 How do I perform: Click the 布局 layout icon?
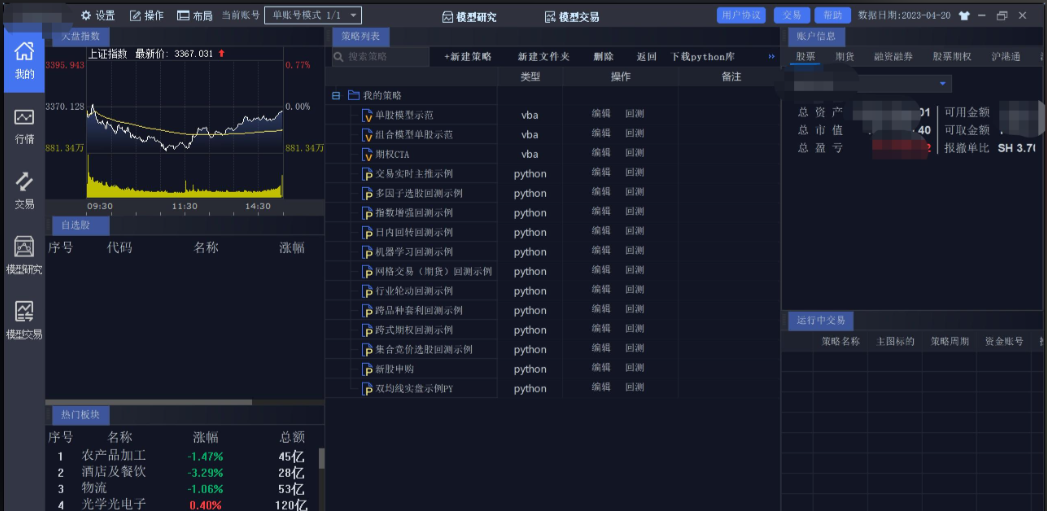point(183,16)
